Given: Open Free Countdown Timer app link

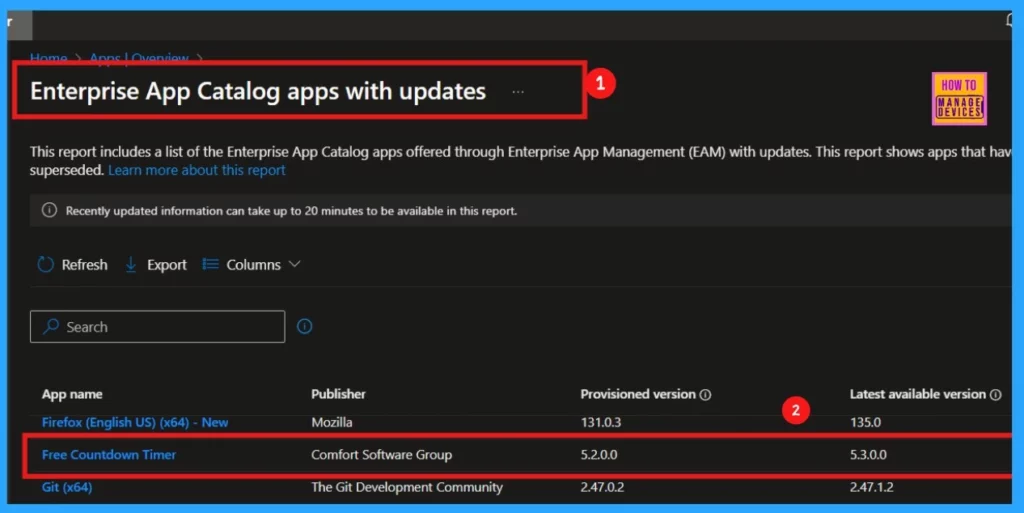Looking at the screenshot, I should (109, 455).
